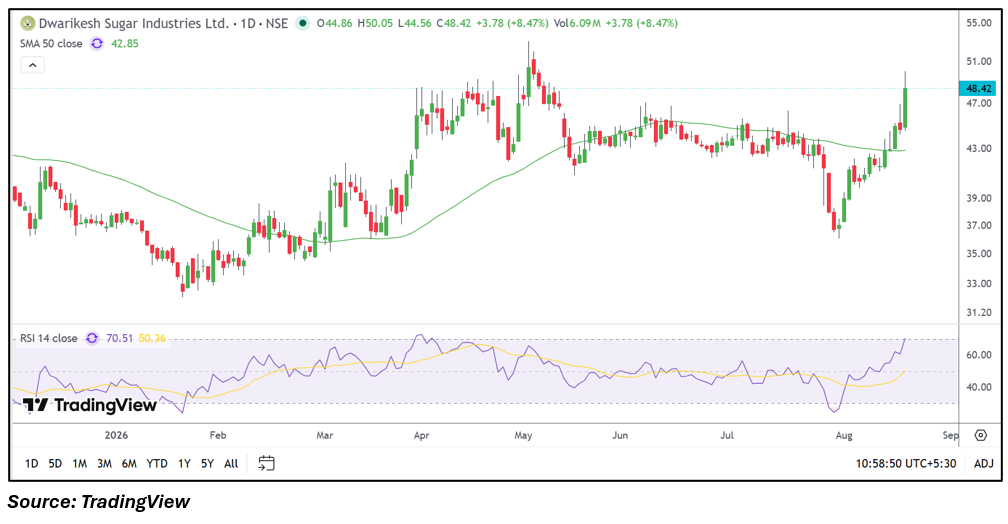Screen dimensions: 1008x524
Task: Click the 2026 label on time axis
Action: 116,435
